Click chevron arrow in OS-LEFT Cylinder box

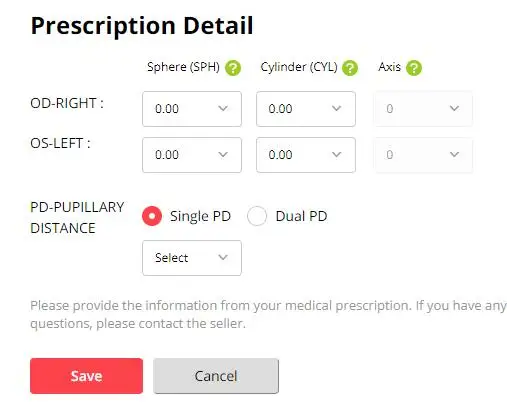(x=336, y=154)
